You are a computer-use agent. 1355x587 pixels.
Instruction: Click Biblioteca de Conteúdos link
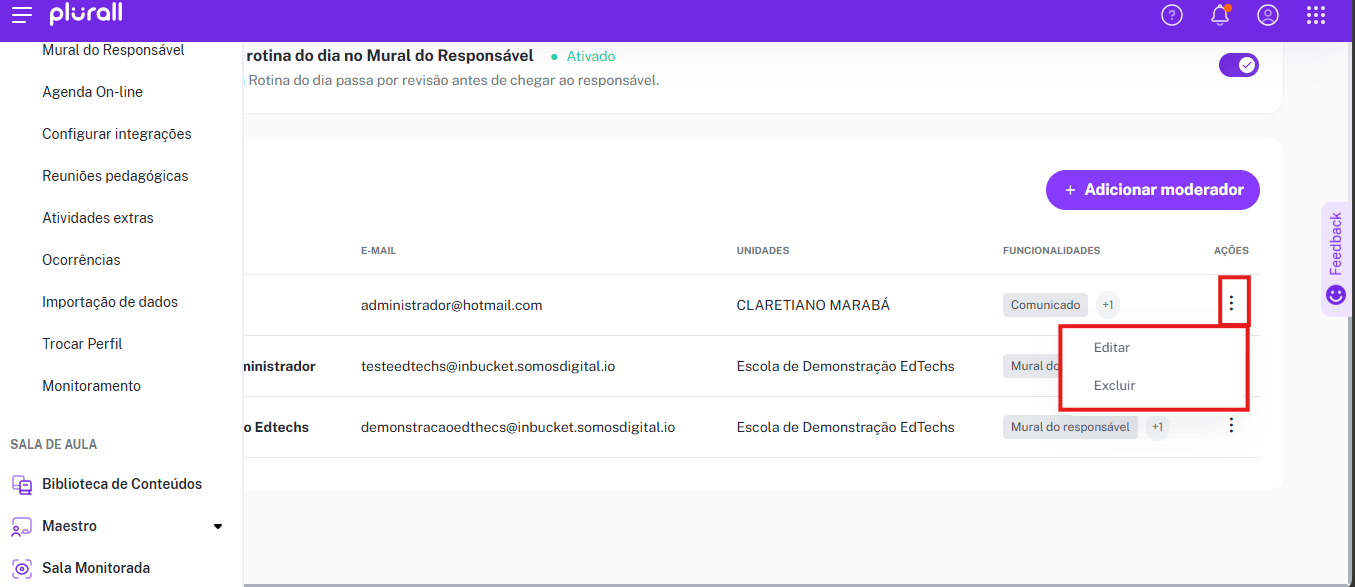[x=122, y=484]
